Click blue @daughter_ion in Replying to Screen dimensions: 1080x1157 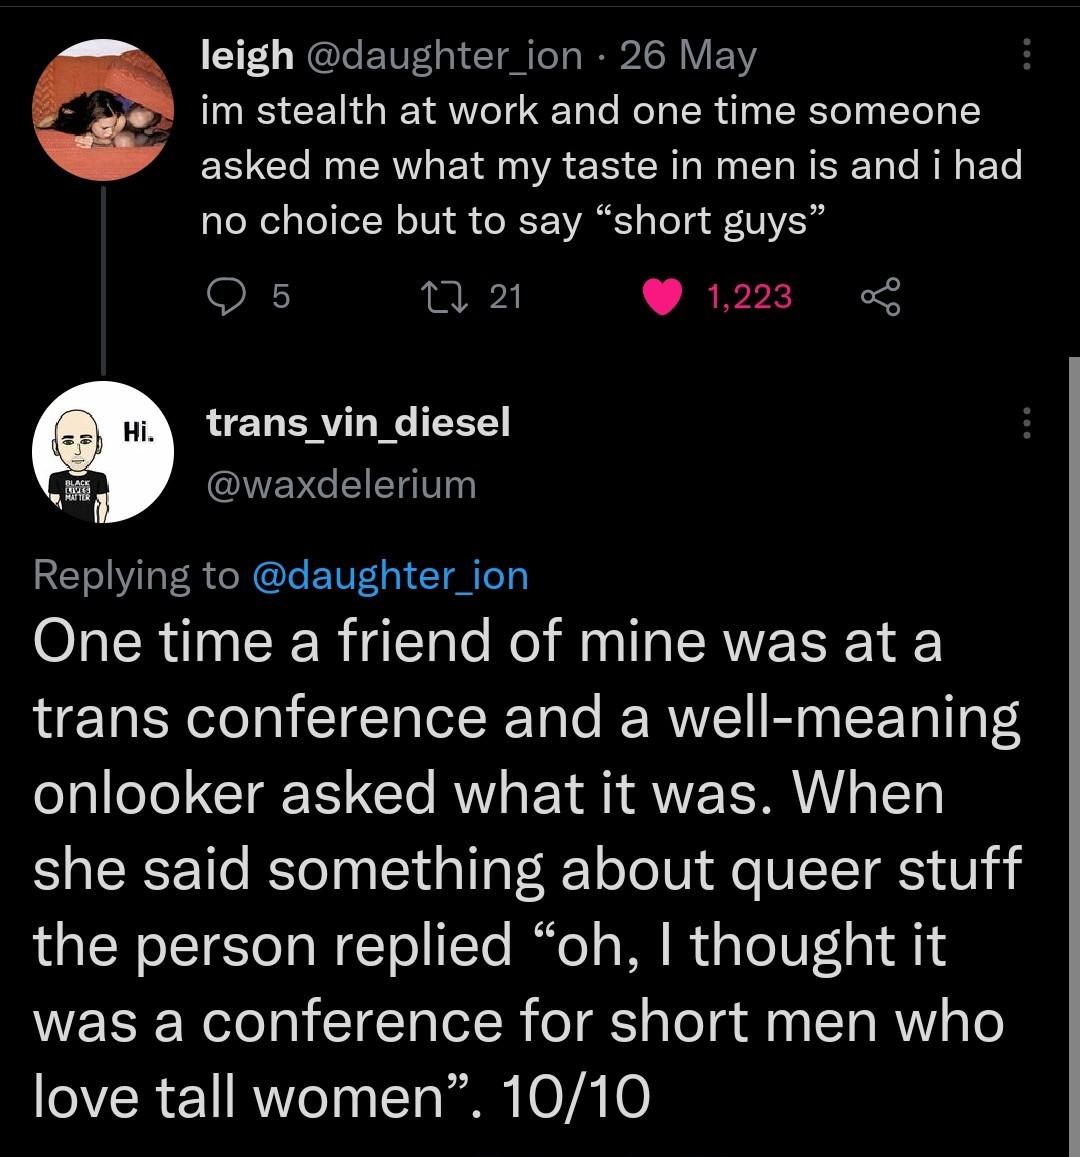point(390,576)
